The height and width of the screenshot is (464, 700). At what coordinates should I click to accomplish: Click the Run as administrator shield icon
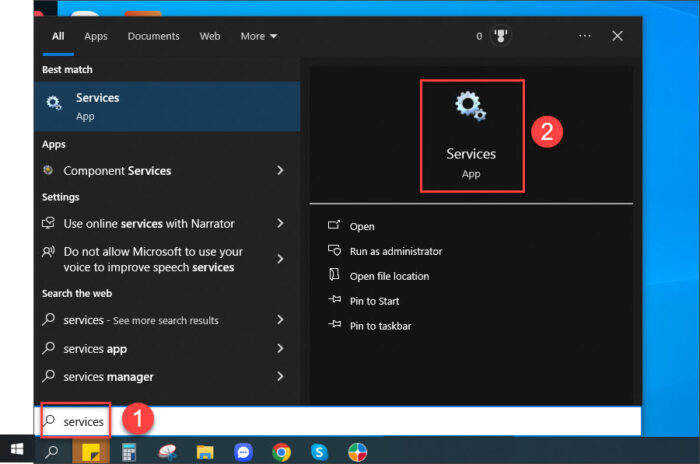coord(334,250)
